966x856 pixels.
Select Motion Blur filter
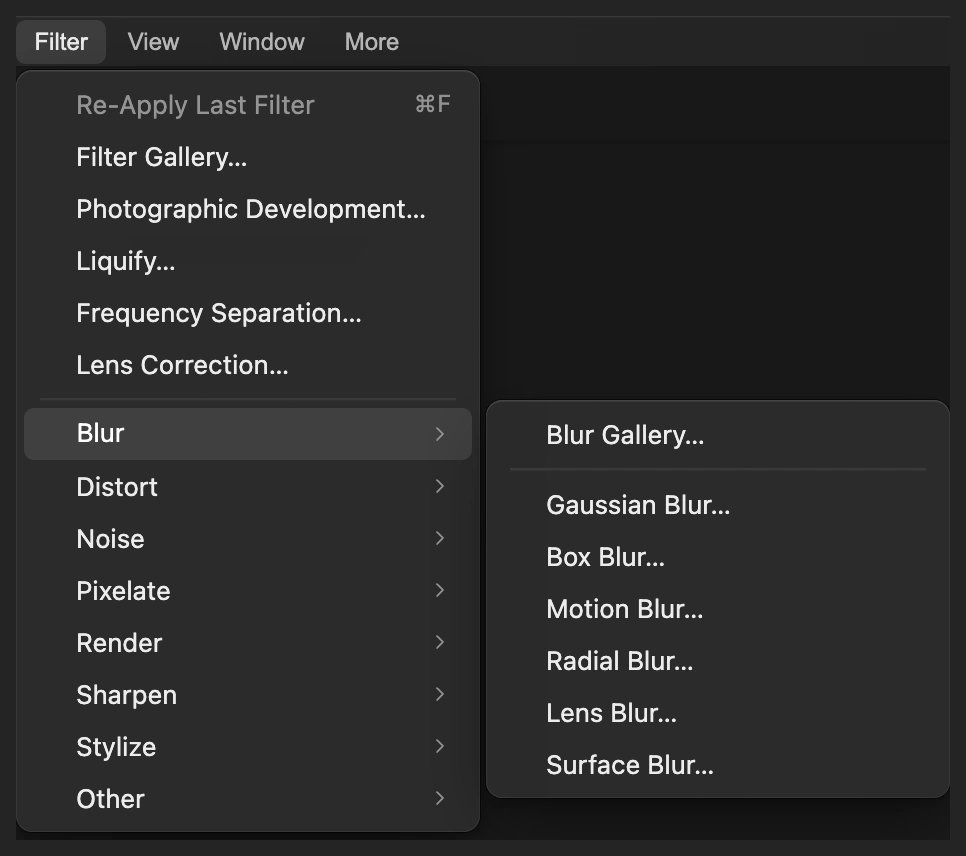[718, 609]
